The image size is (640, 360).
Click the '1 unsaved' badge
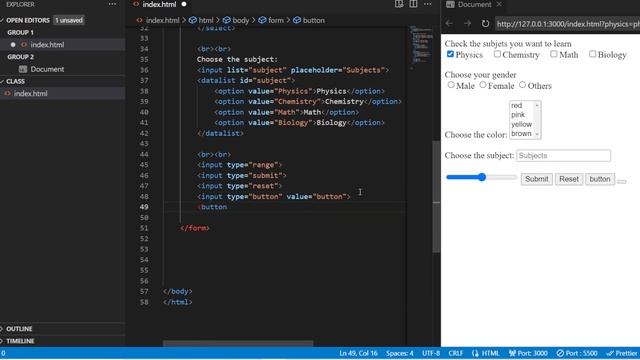tap(69, 20)
